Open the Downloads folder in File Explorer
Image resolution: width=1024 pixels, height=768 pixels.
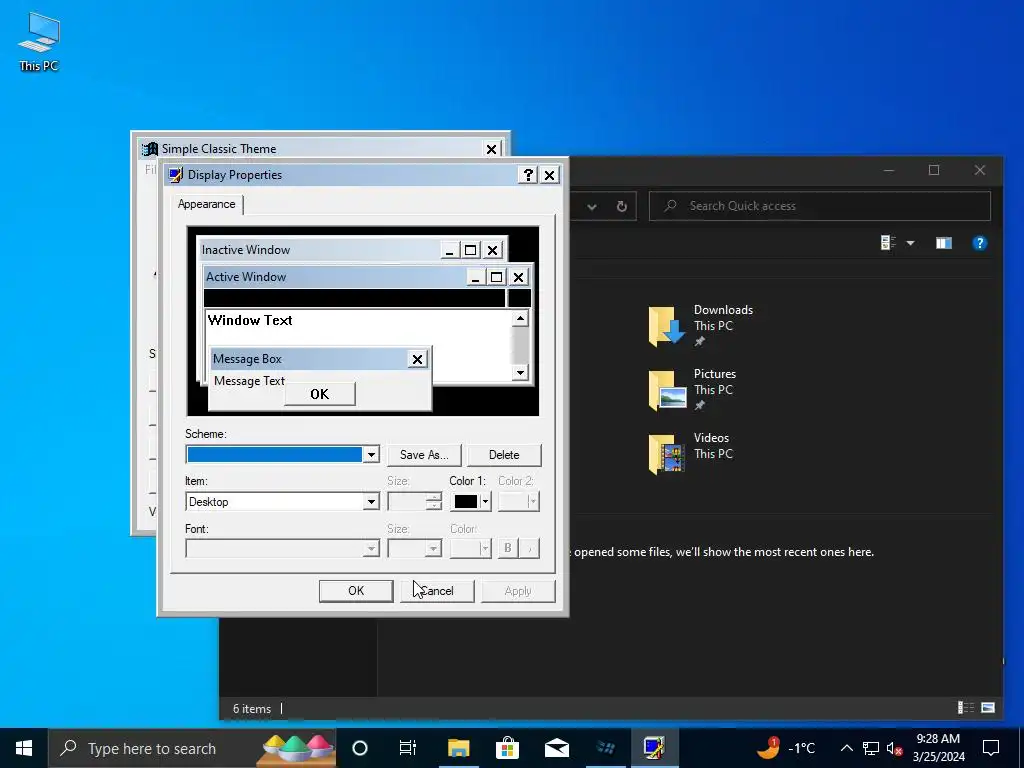click(700, 325)
